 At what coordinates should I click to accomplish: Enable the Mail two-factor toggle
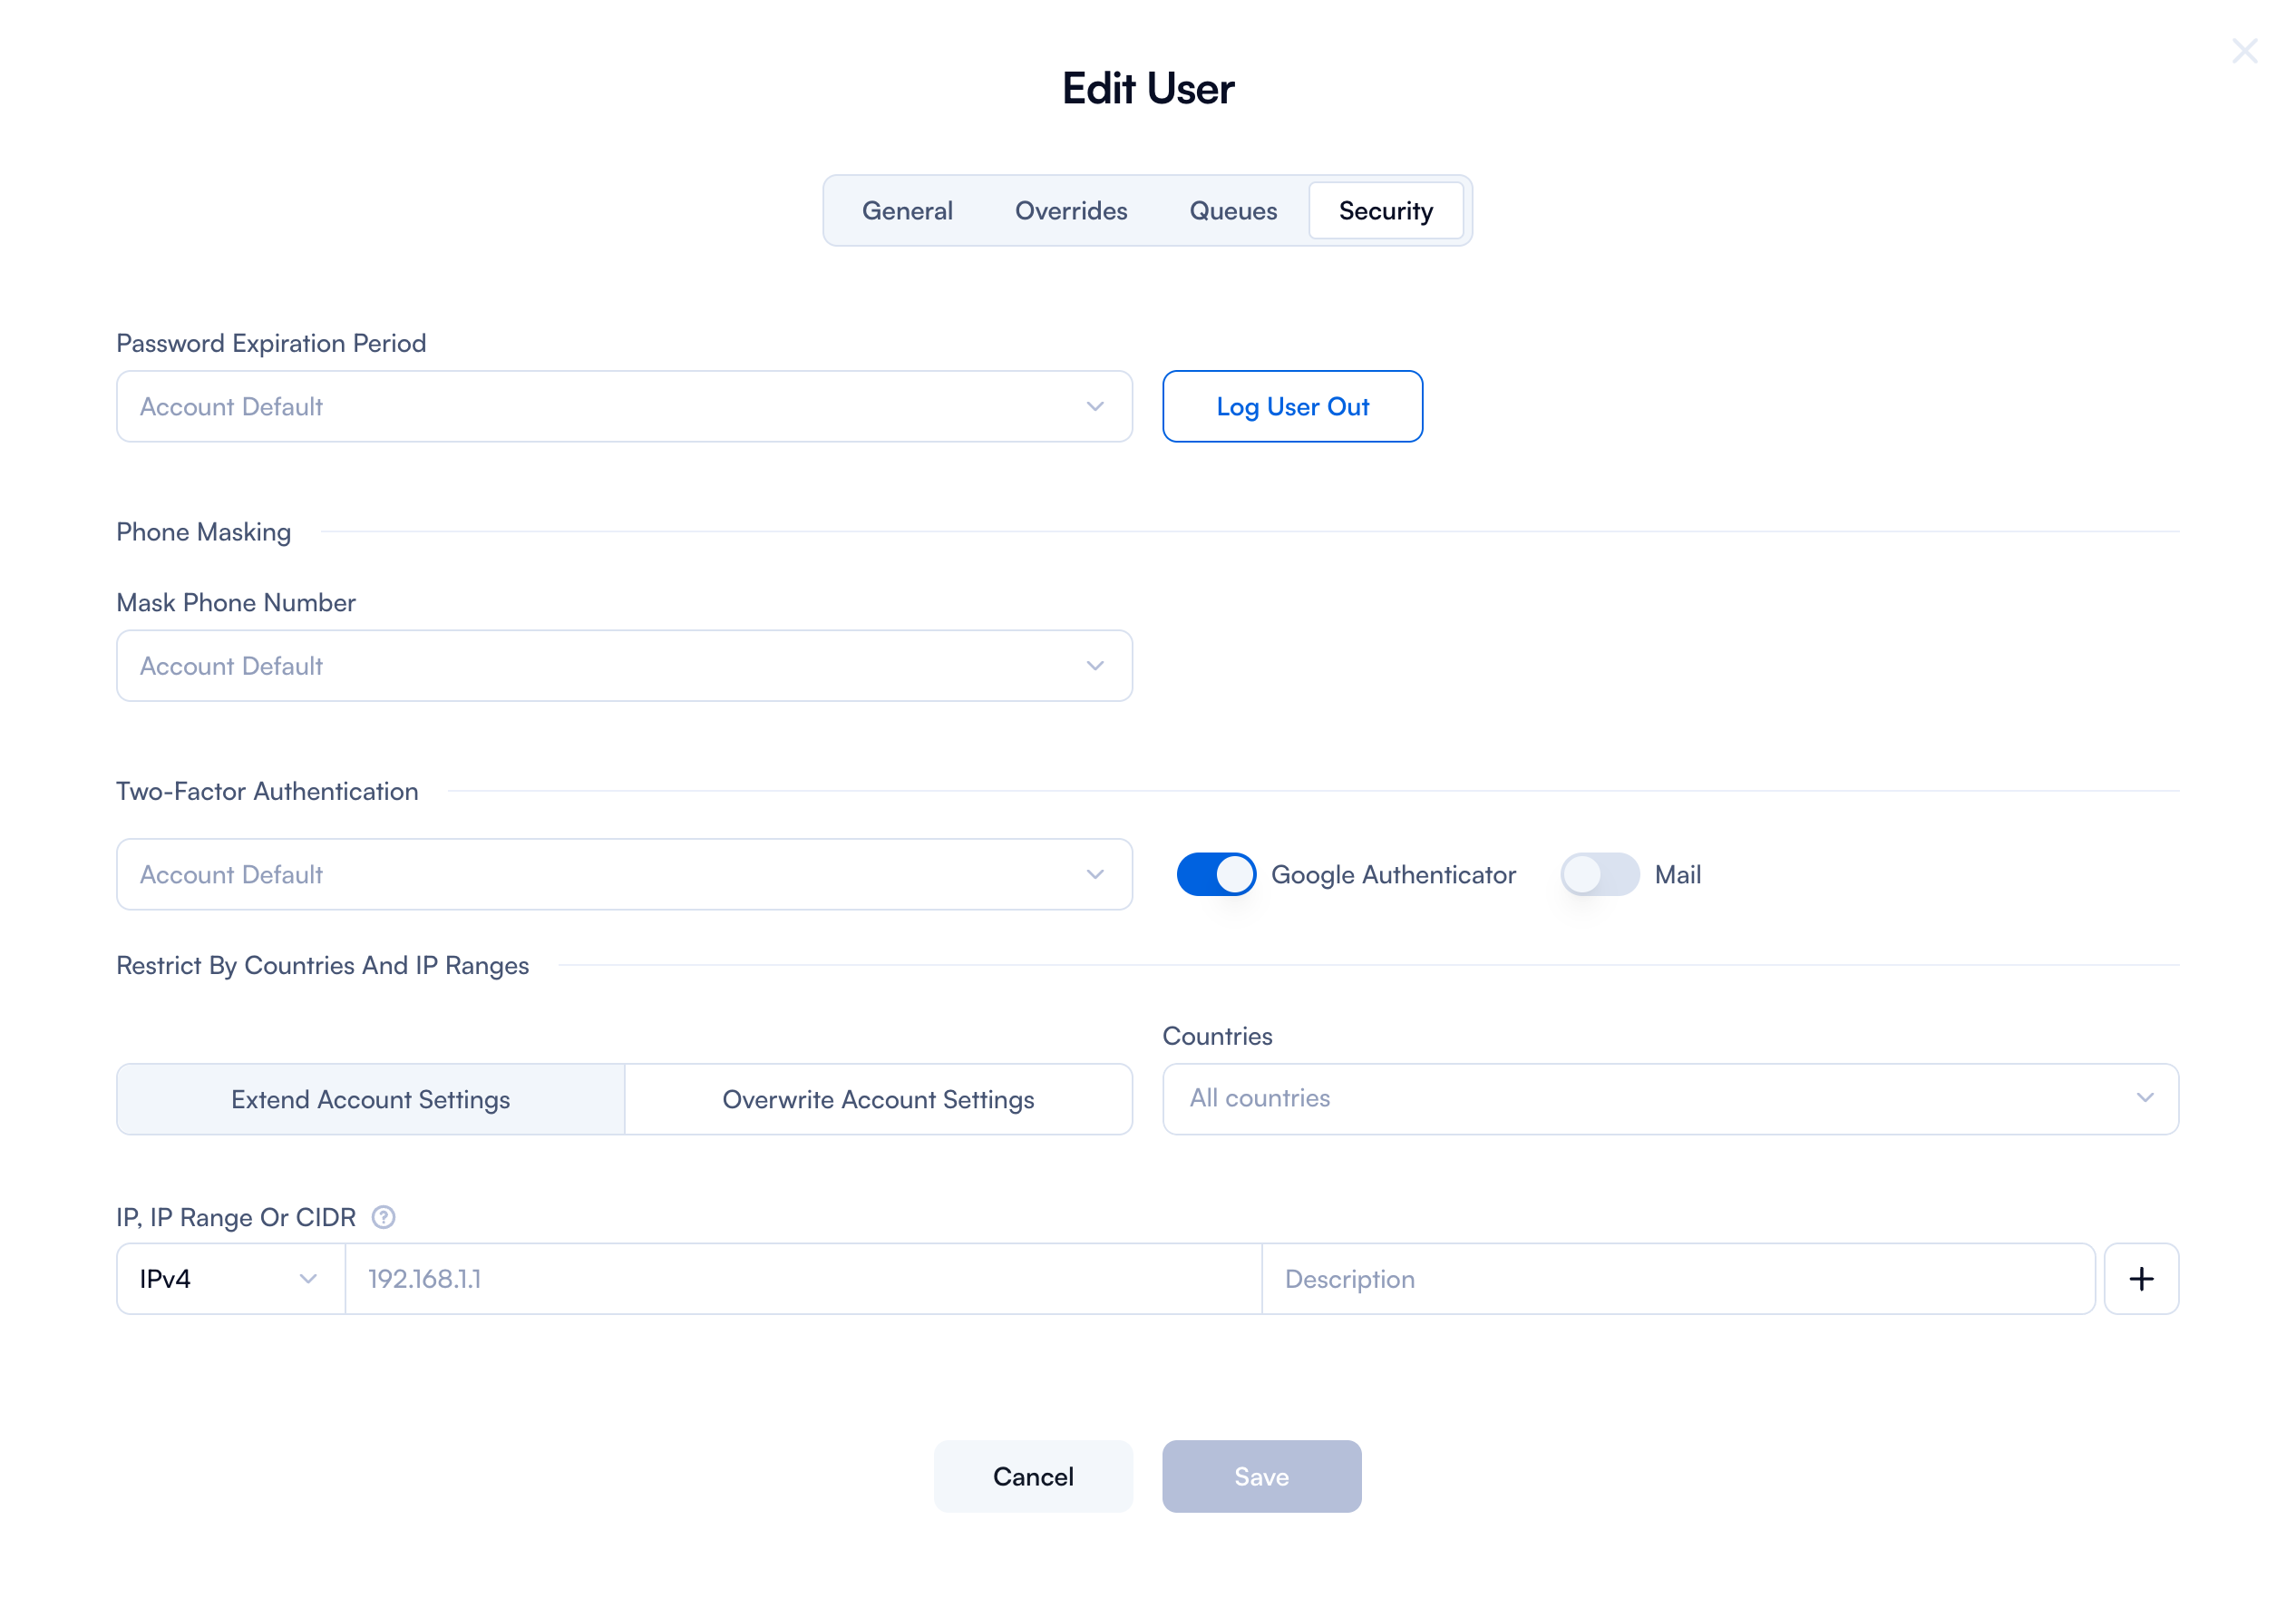(1599, 874)
